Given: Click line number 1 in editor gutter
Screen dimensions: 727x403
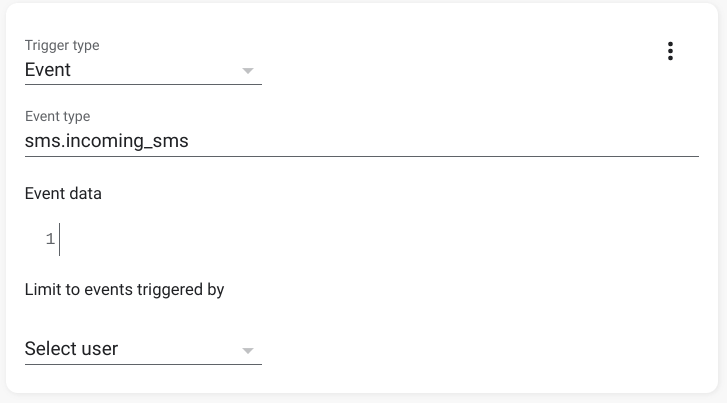Looking at the screenshot, I should tap(50, 240).
